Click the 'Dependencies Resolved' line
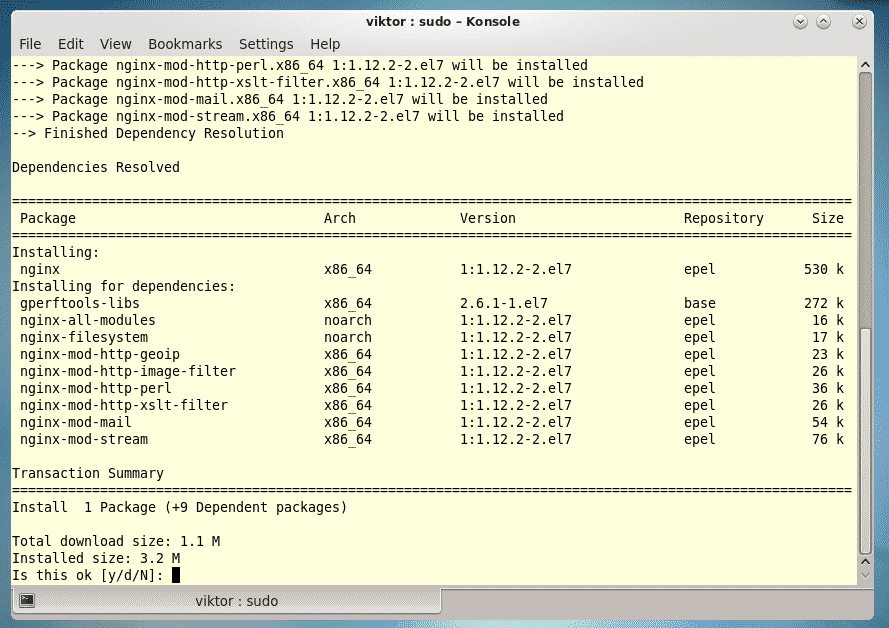Screen dimensions: 889x628 96,167
